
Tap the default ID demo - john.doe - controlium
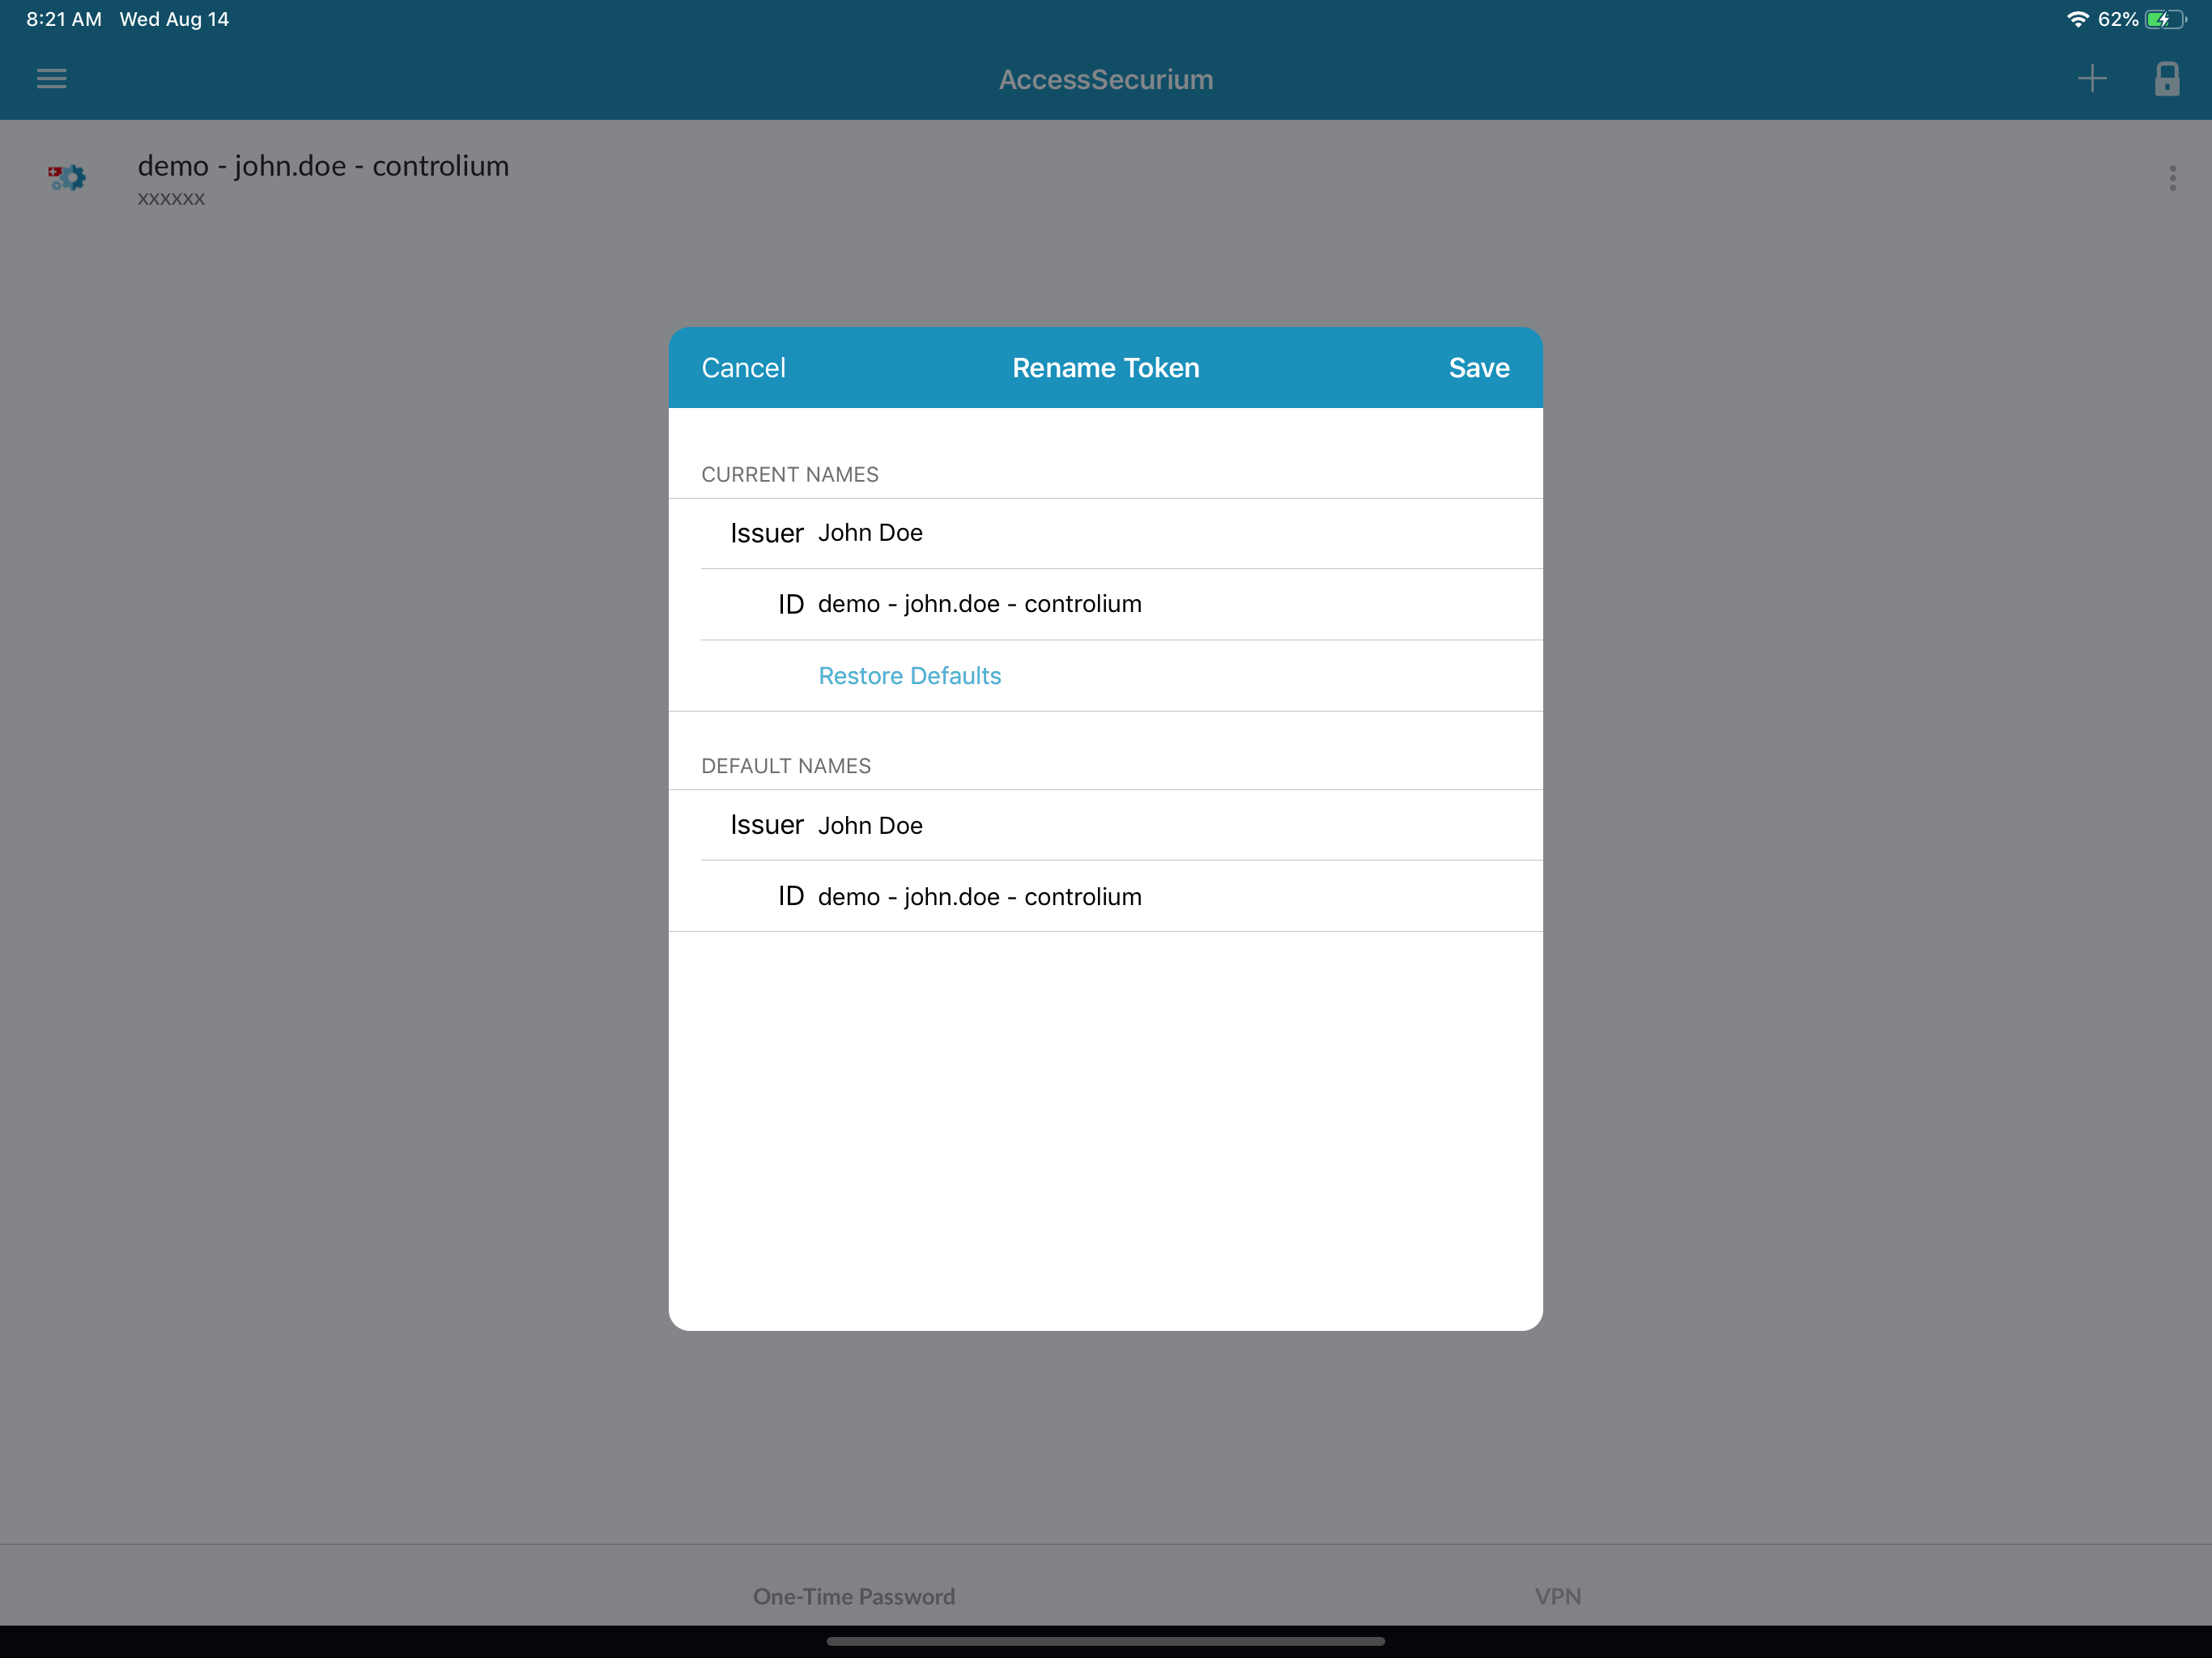tap(980, 897)
